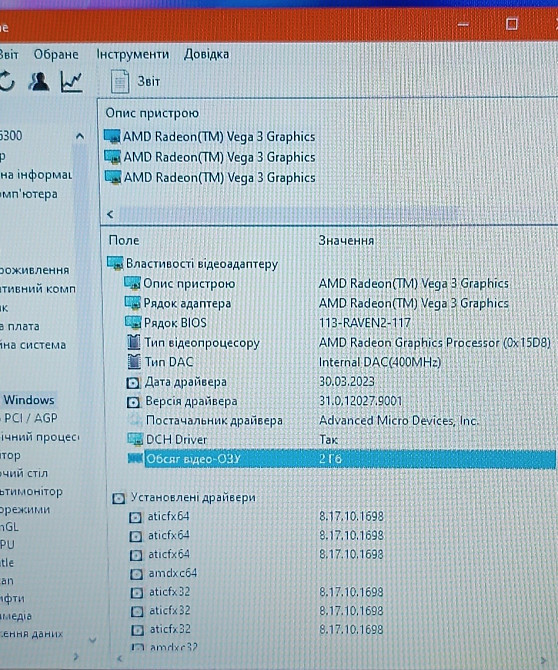Select Windows item in left tree

pos(29,400)
